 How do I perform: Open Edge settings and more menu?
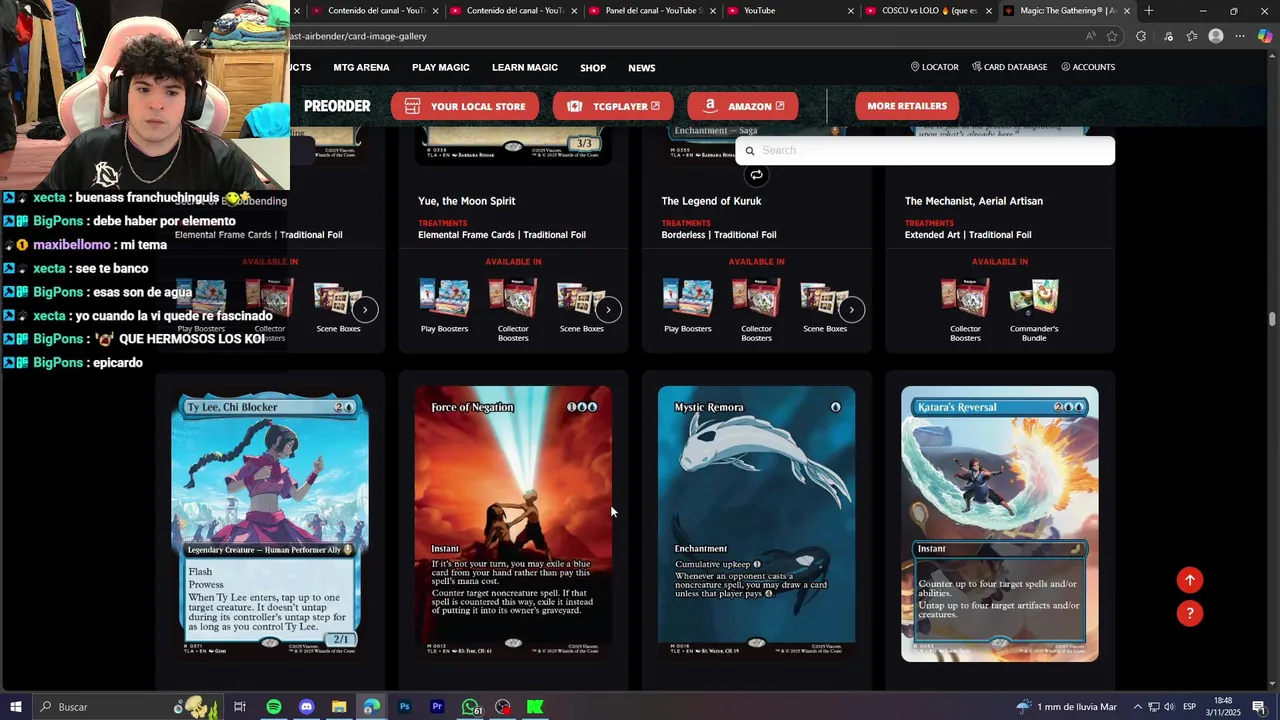pyautogui.click(x=1240, y=36)
